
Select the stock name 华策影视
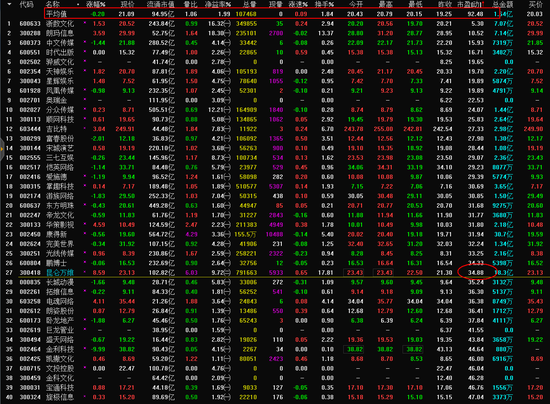click(60, 225)
